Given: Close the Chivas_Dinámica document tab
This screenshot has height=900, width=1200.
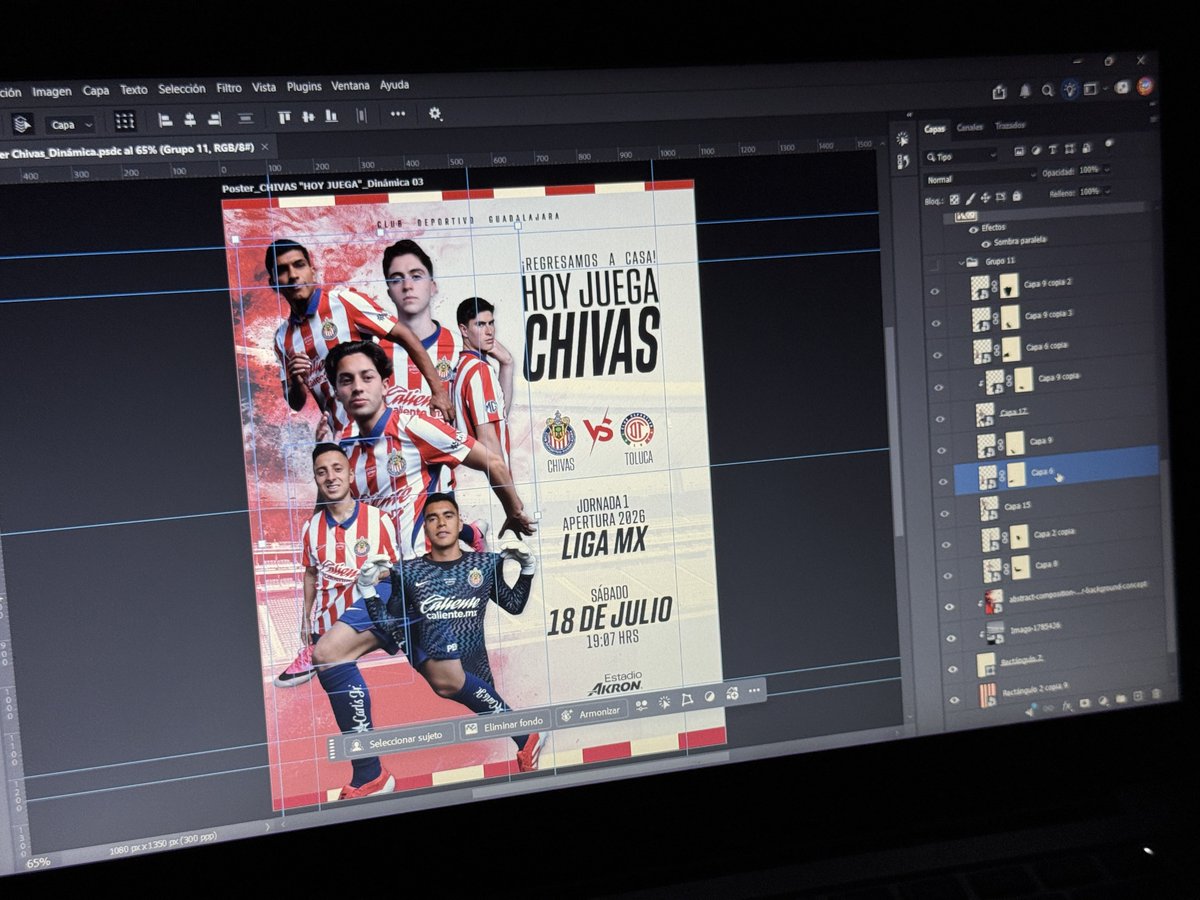Looking at the screenshot, I should (x=265, y=147).
